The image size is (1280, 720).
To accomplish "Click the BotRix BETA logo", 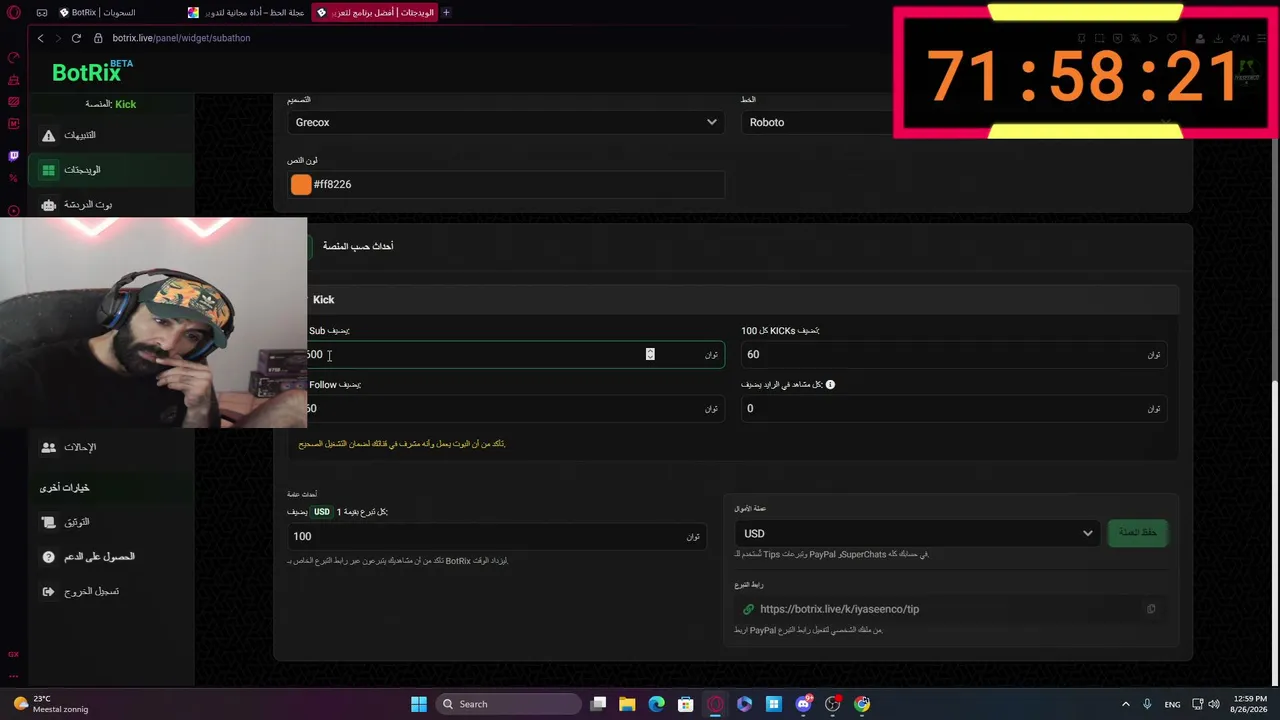I will 92,71.
